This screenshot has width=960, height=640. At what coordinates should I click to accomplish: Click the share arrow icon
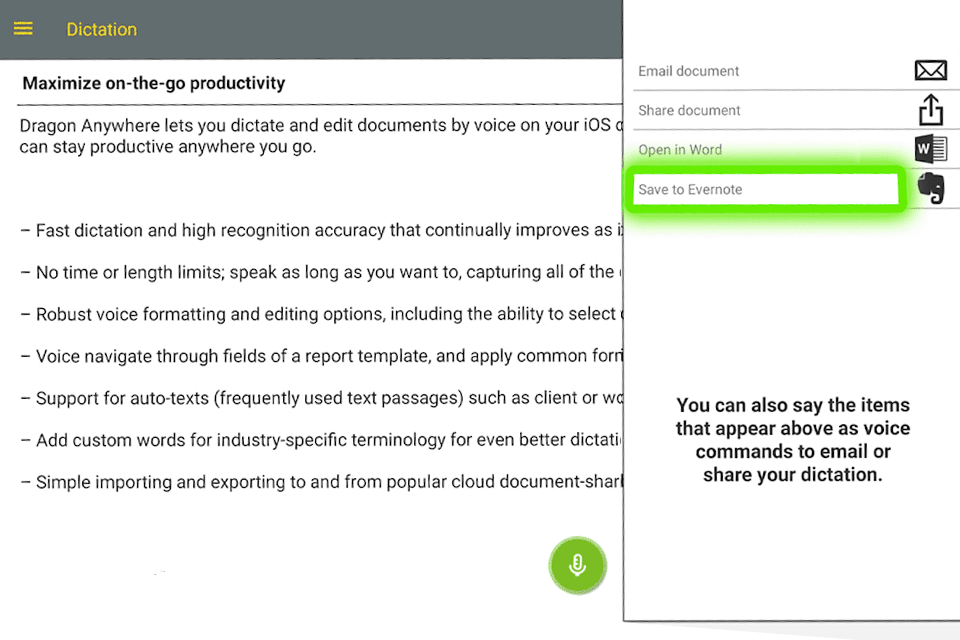coord(931,110)
